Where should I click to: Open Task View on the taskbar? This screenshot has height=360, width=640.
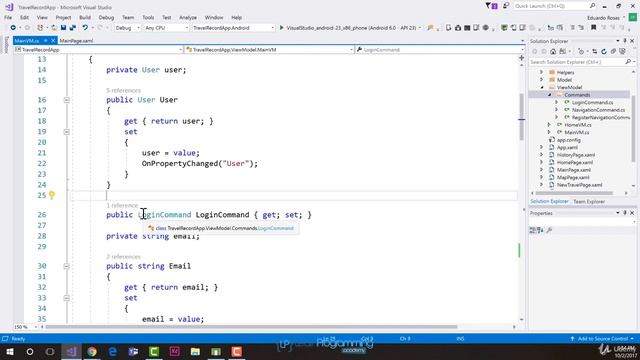click(50, 351)
